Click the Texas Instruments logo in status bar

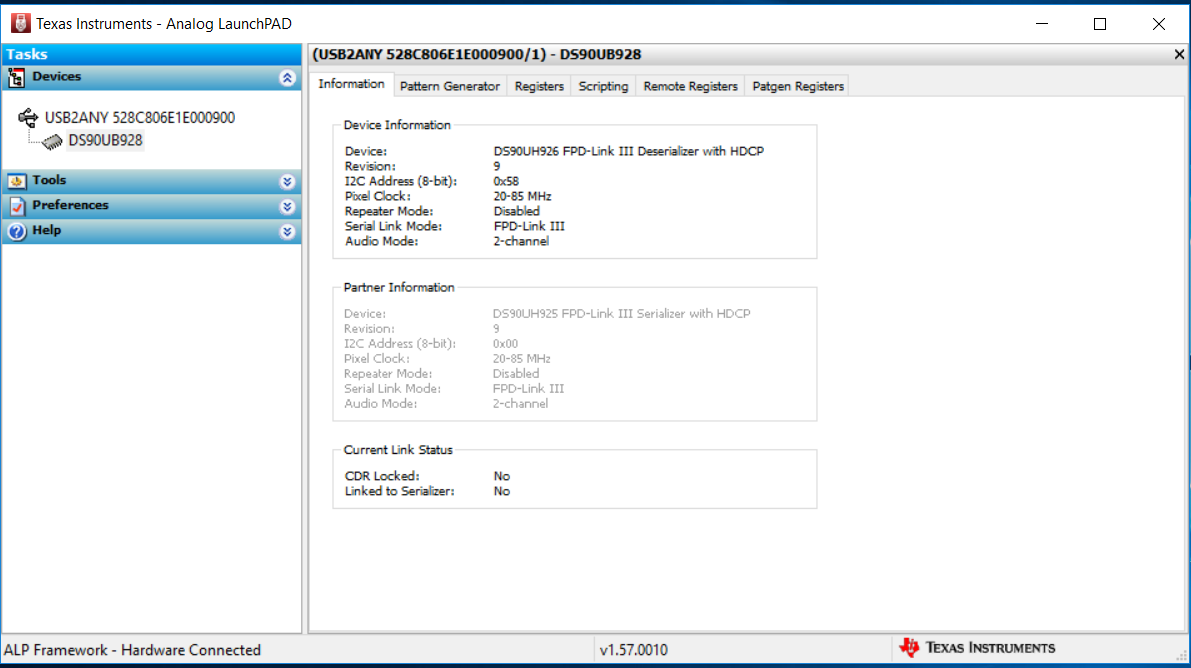pos(977,647)
